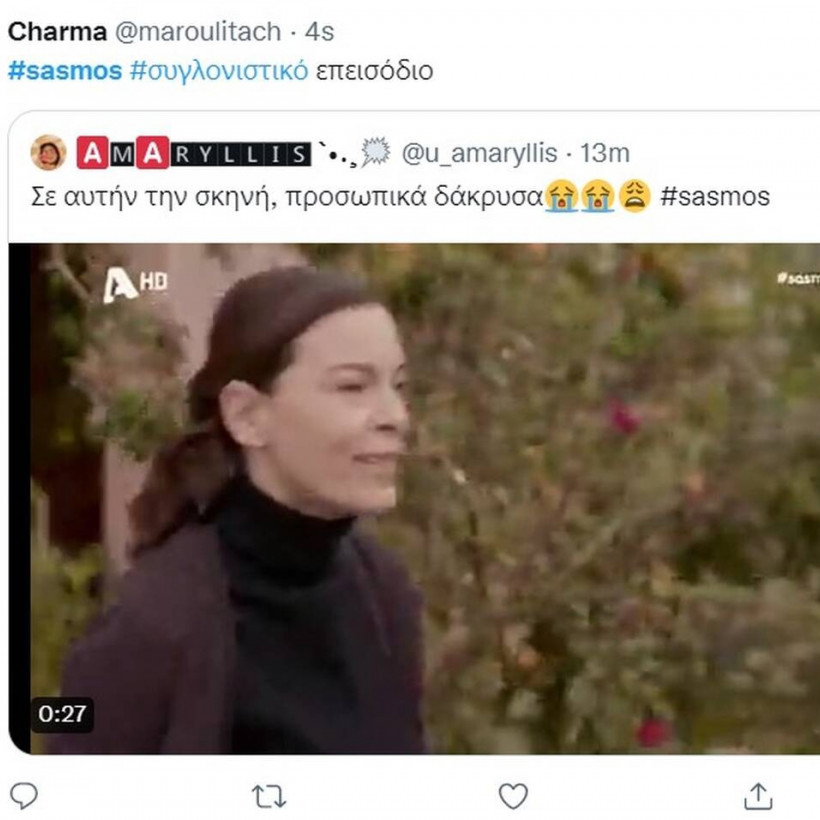Click the 0:27 video duration badge

pyautogui.click(x=62, y=714)
